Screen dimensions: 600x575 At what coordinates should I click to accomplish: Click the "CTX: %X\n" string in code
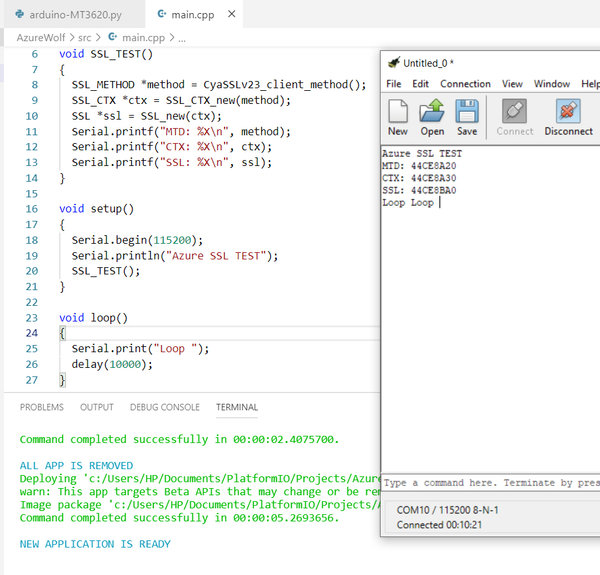194,147
